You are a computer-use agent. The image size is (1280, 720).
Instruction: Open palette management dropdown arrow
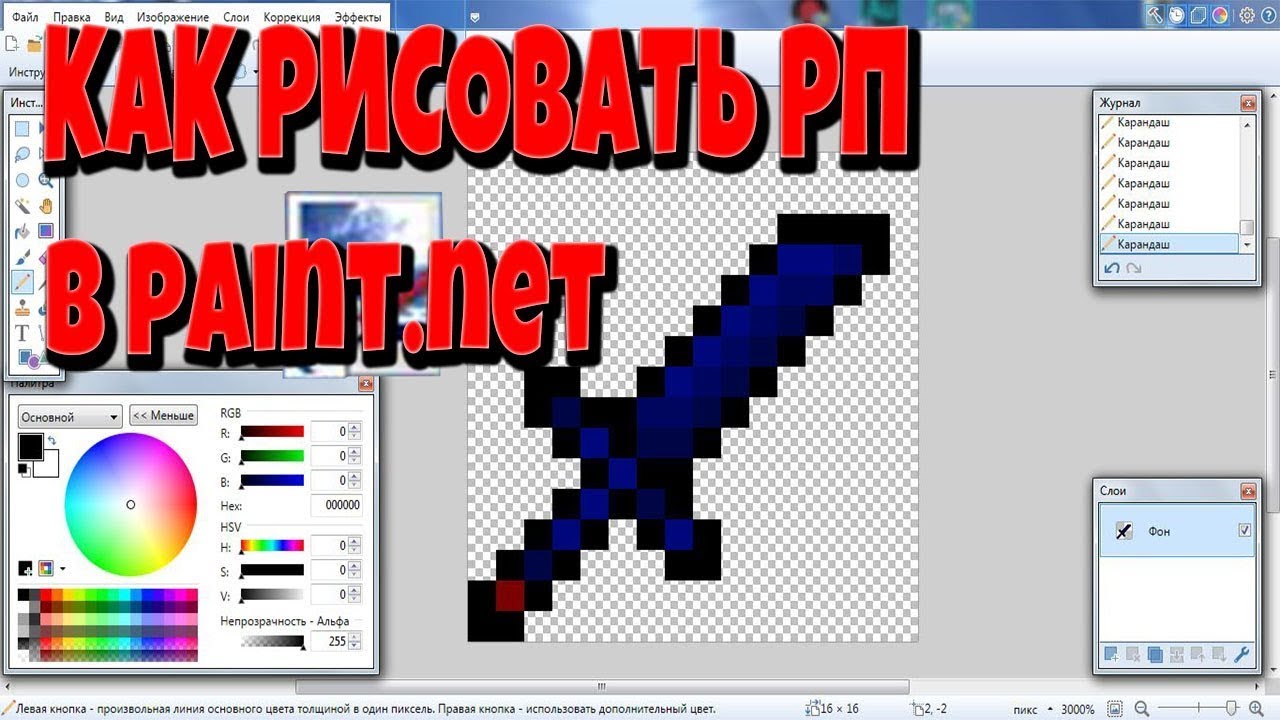(x=63, y=569)
